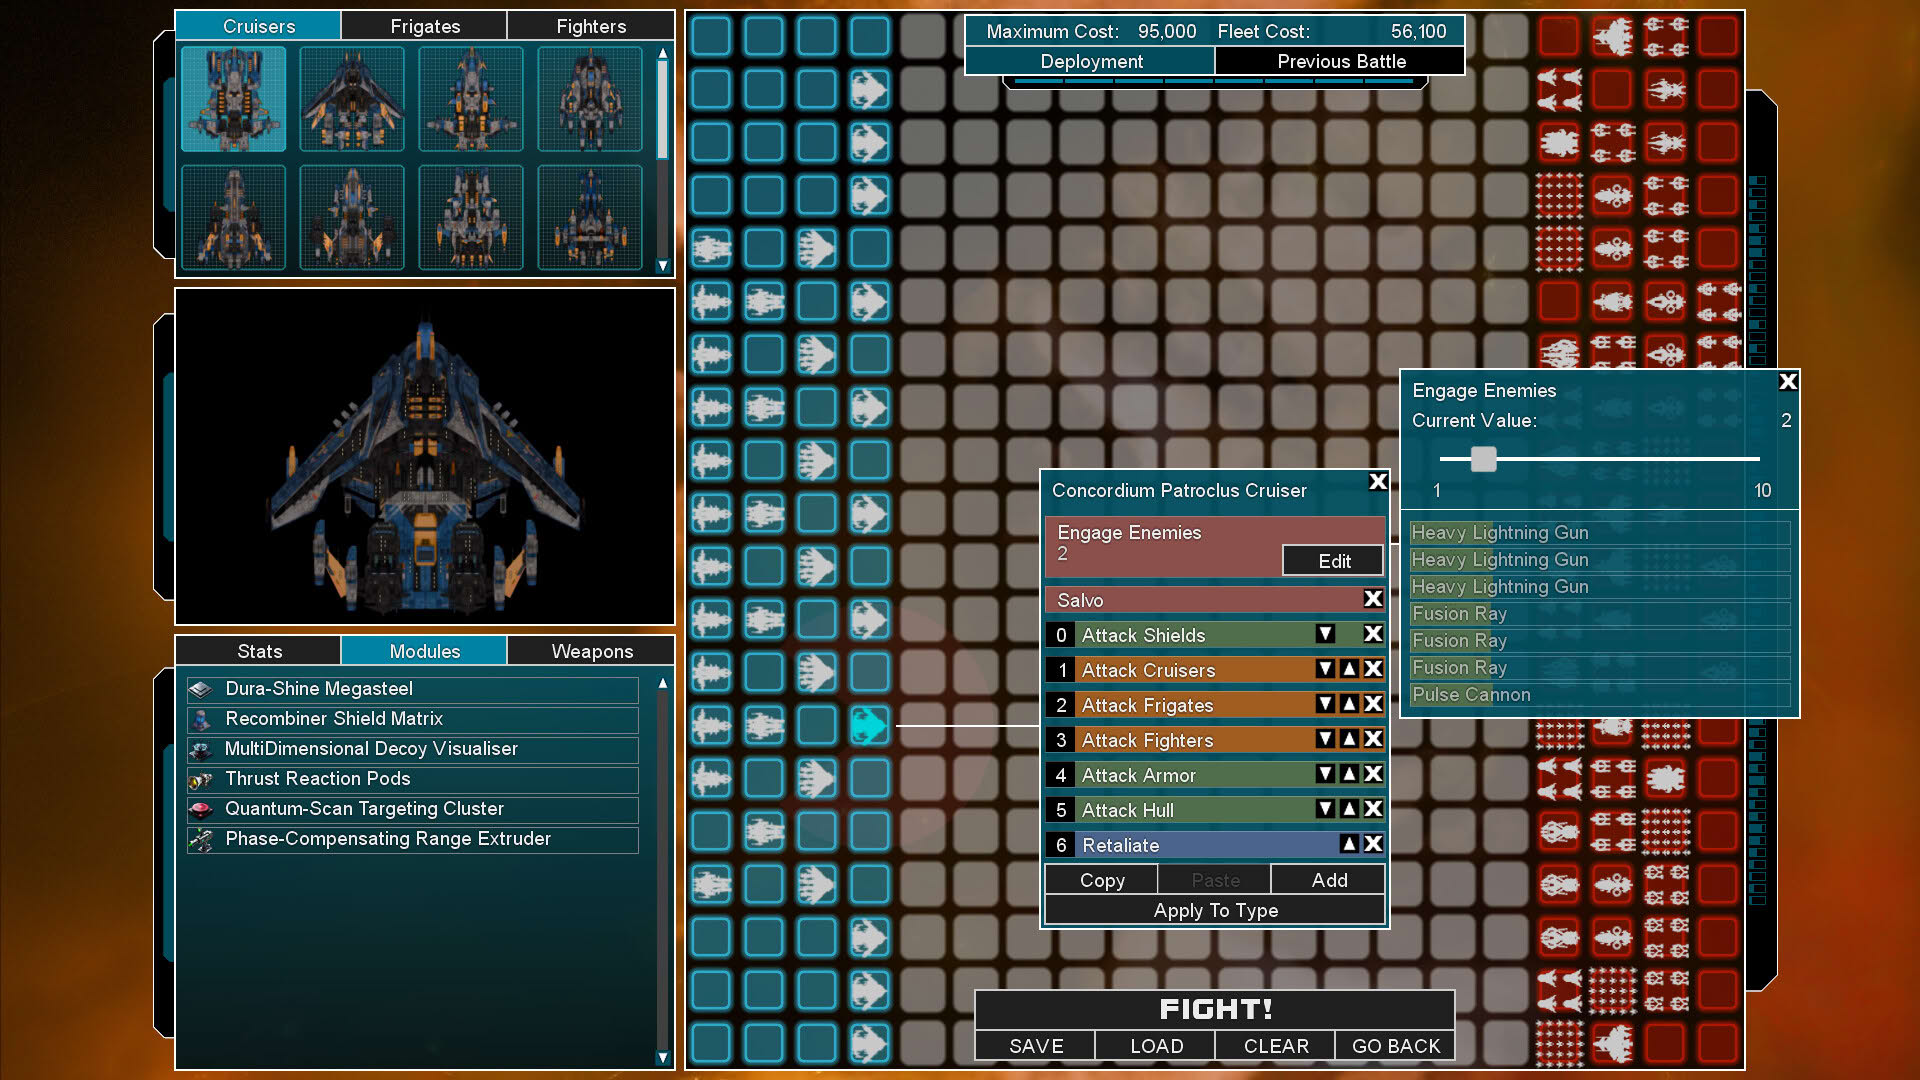This screenshot has height=1080, width=1920.
Task: Delete the Retaliate order
Action: click(x=1373, y=844)
